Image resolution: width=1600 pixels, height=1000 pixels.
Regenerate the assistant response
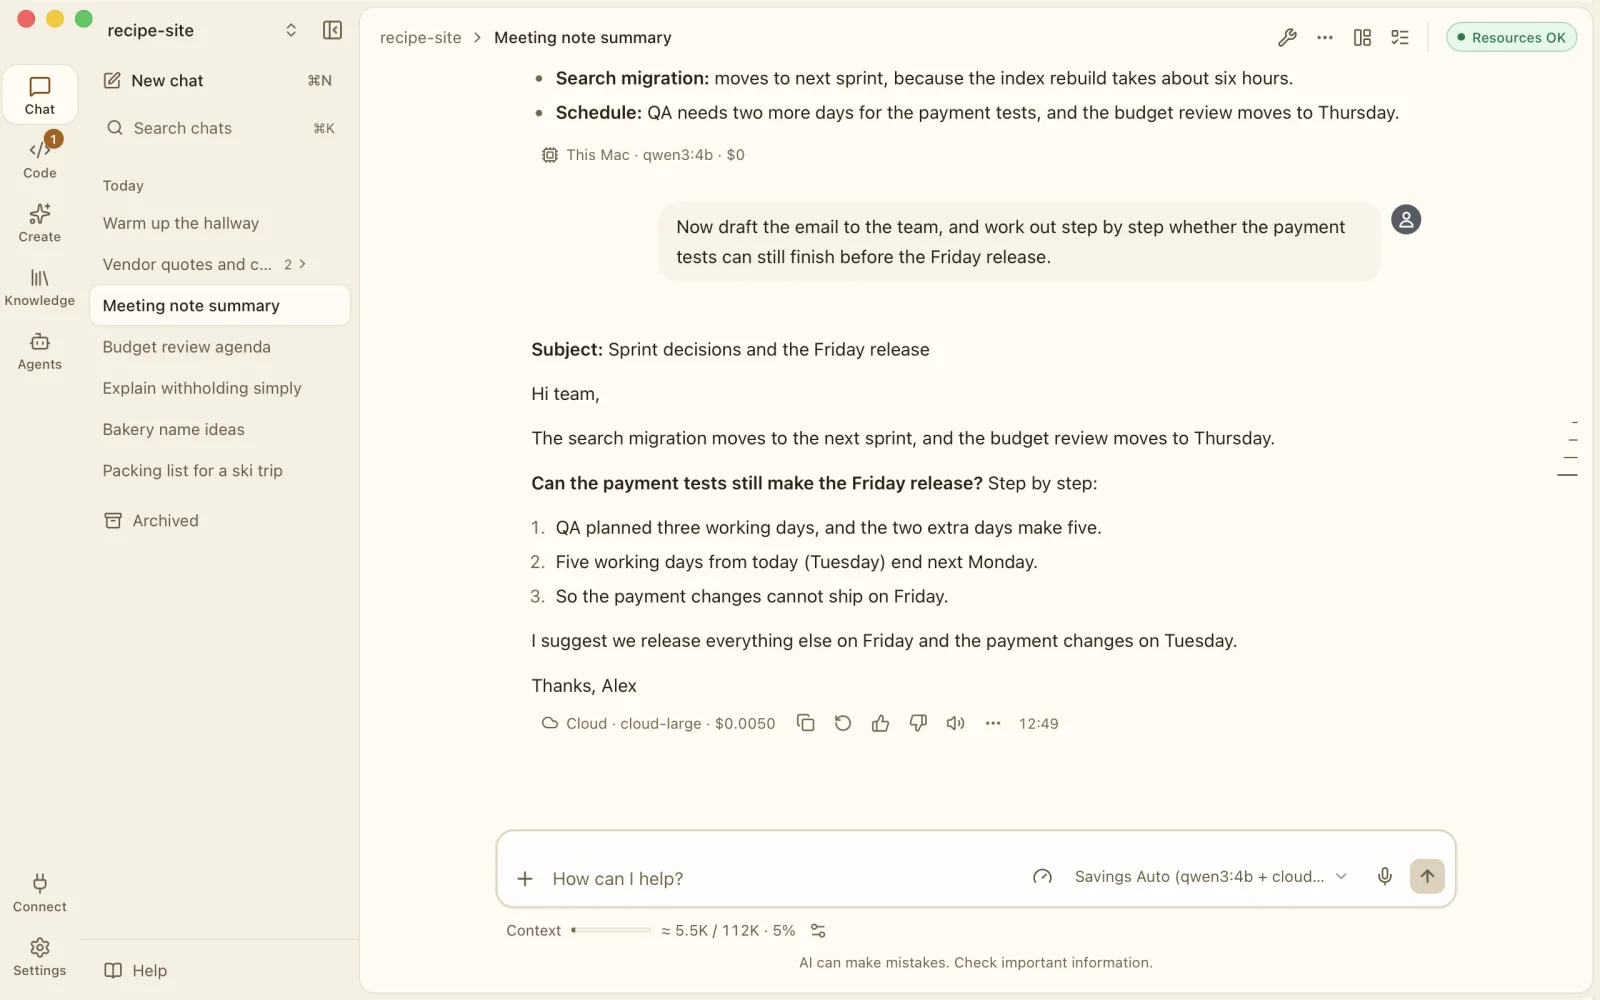click(843, 723)
